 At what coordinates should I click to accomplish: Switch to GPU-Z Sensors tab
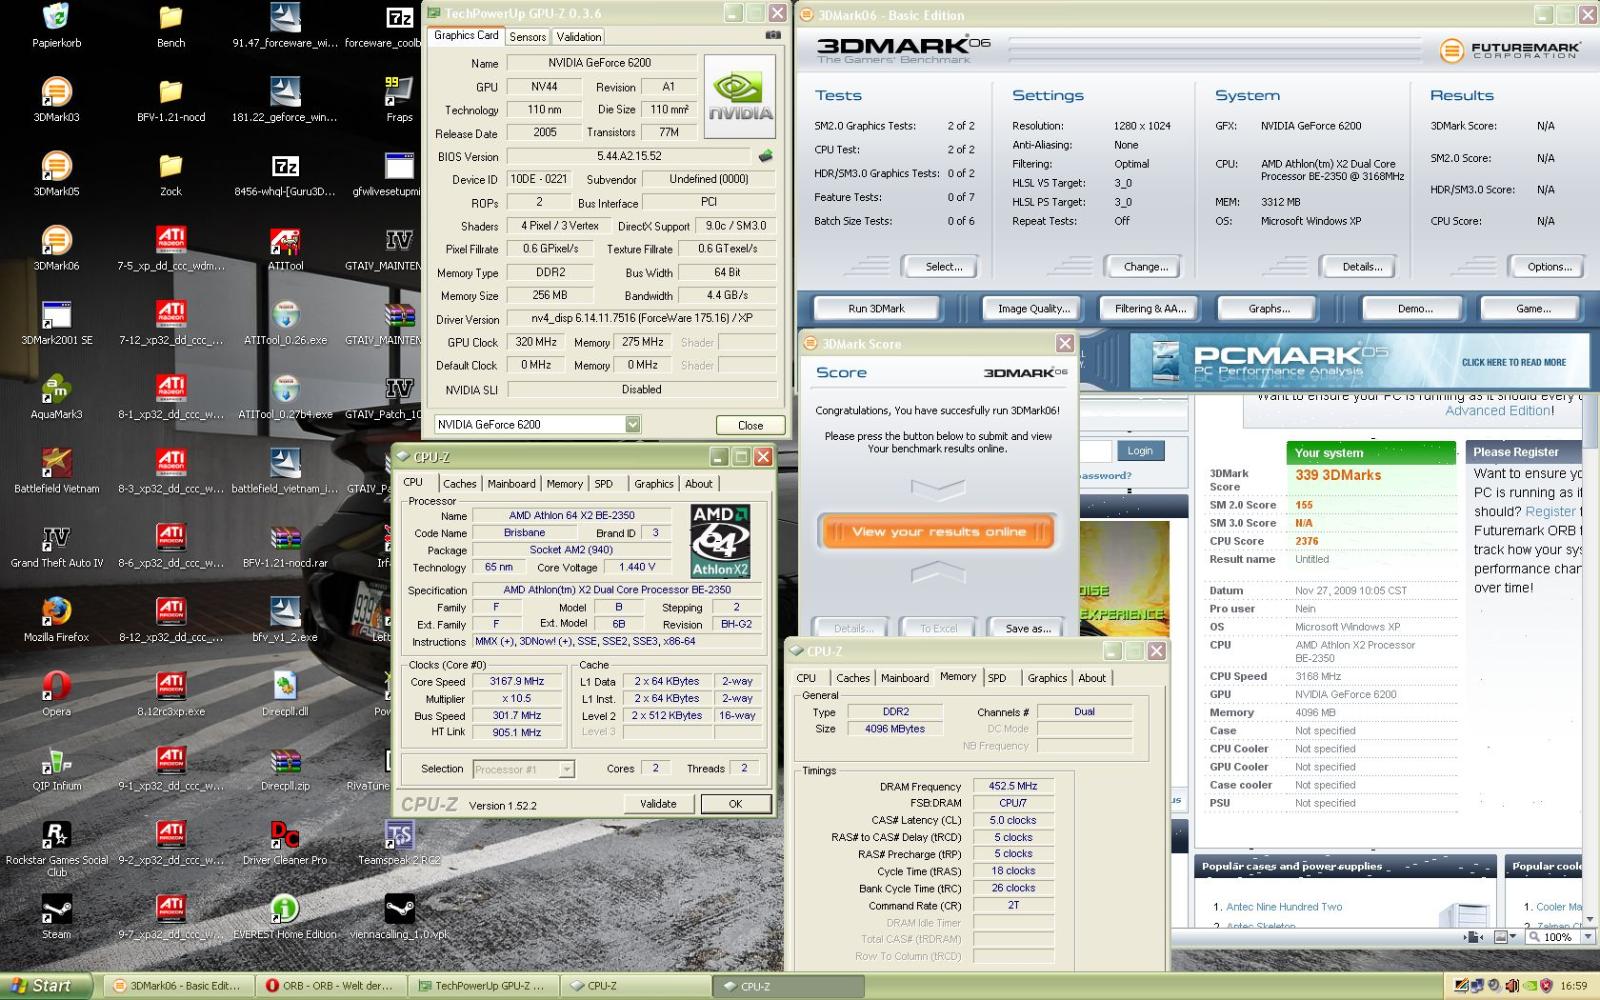[527, 36]
